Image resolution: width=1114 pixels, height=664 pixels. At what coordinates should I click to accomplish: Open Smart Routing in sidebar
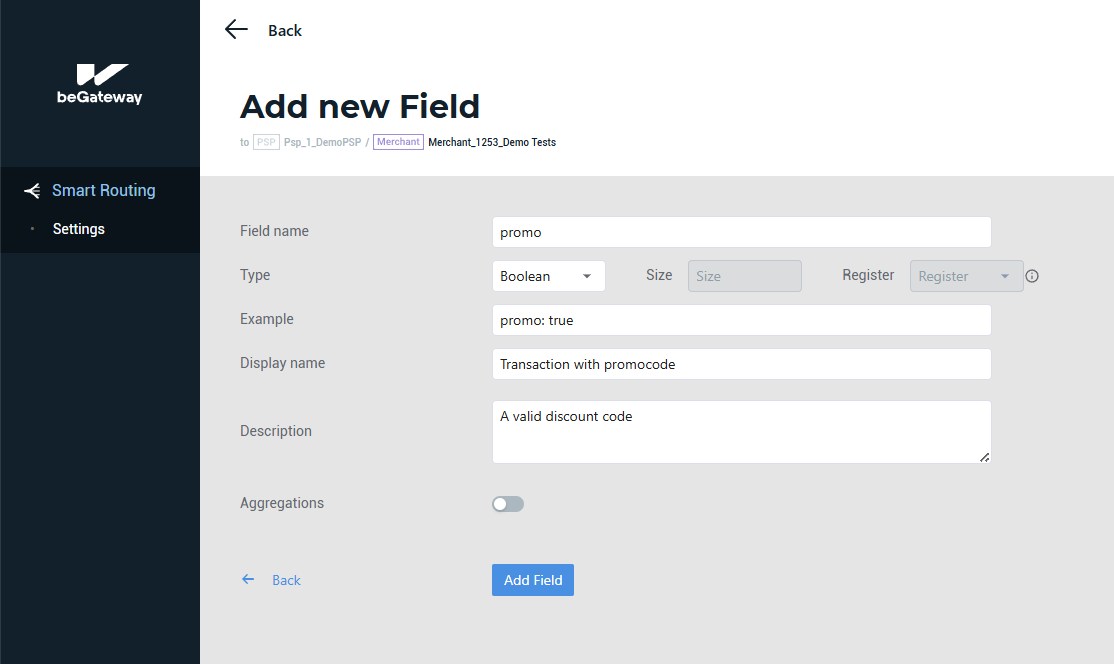[103, 191]
